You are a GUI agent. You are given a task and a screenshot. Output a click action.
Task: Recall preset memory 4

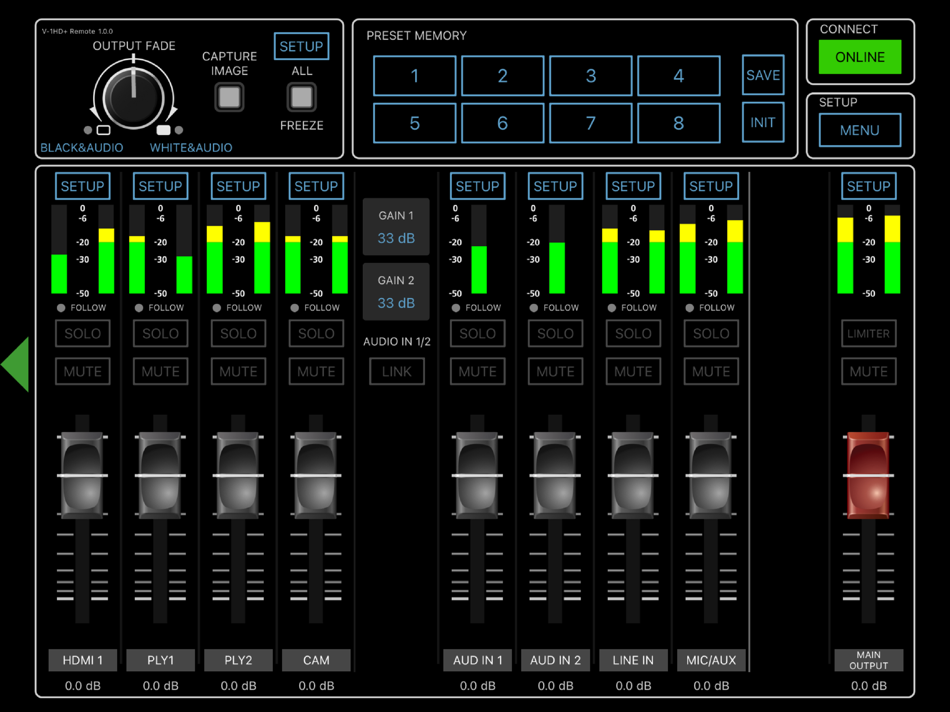(679, 76)
